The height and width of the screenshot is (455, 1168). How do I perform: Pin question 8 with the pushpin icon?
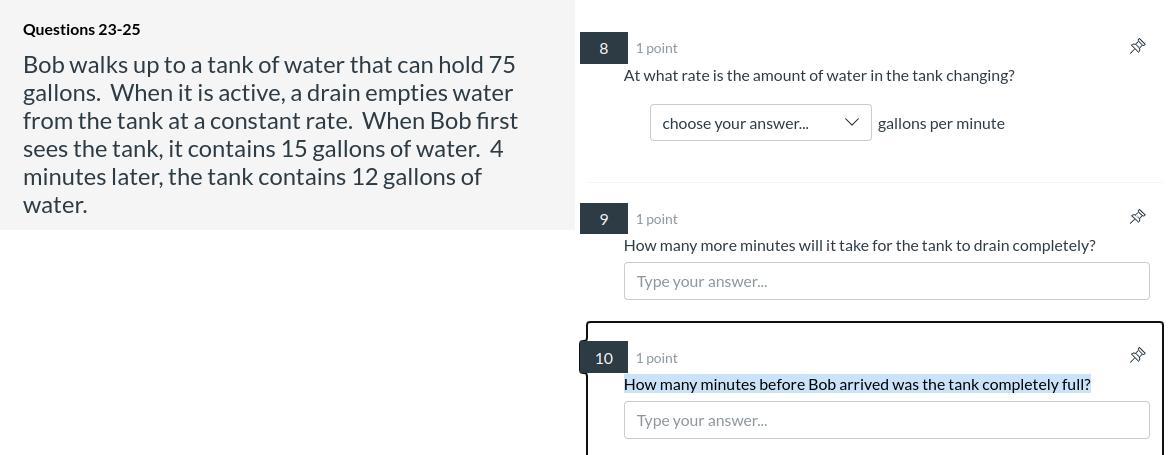pyautogui.click(x=1137, y=46)
